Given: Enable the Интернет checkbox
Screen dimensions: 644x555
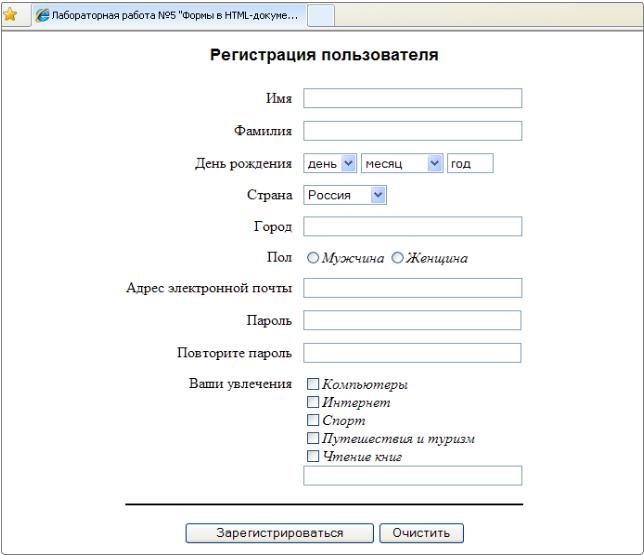Looking at the screenshot, I should 313,402.
